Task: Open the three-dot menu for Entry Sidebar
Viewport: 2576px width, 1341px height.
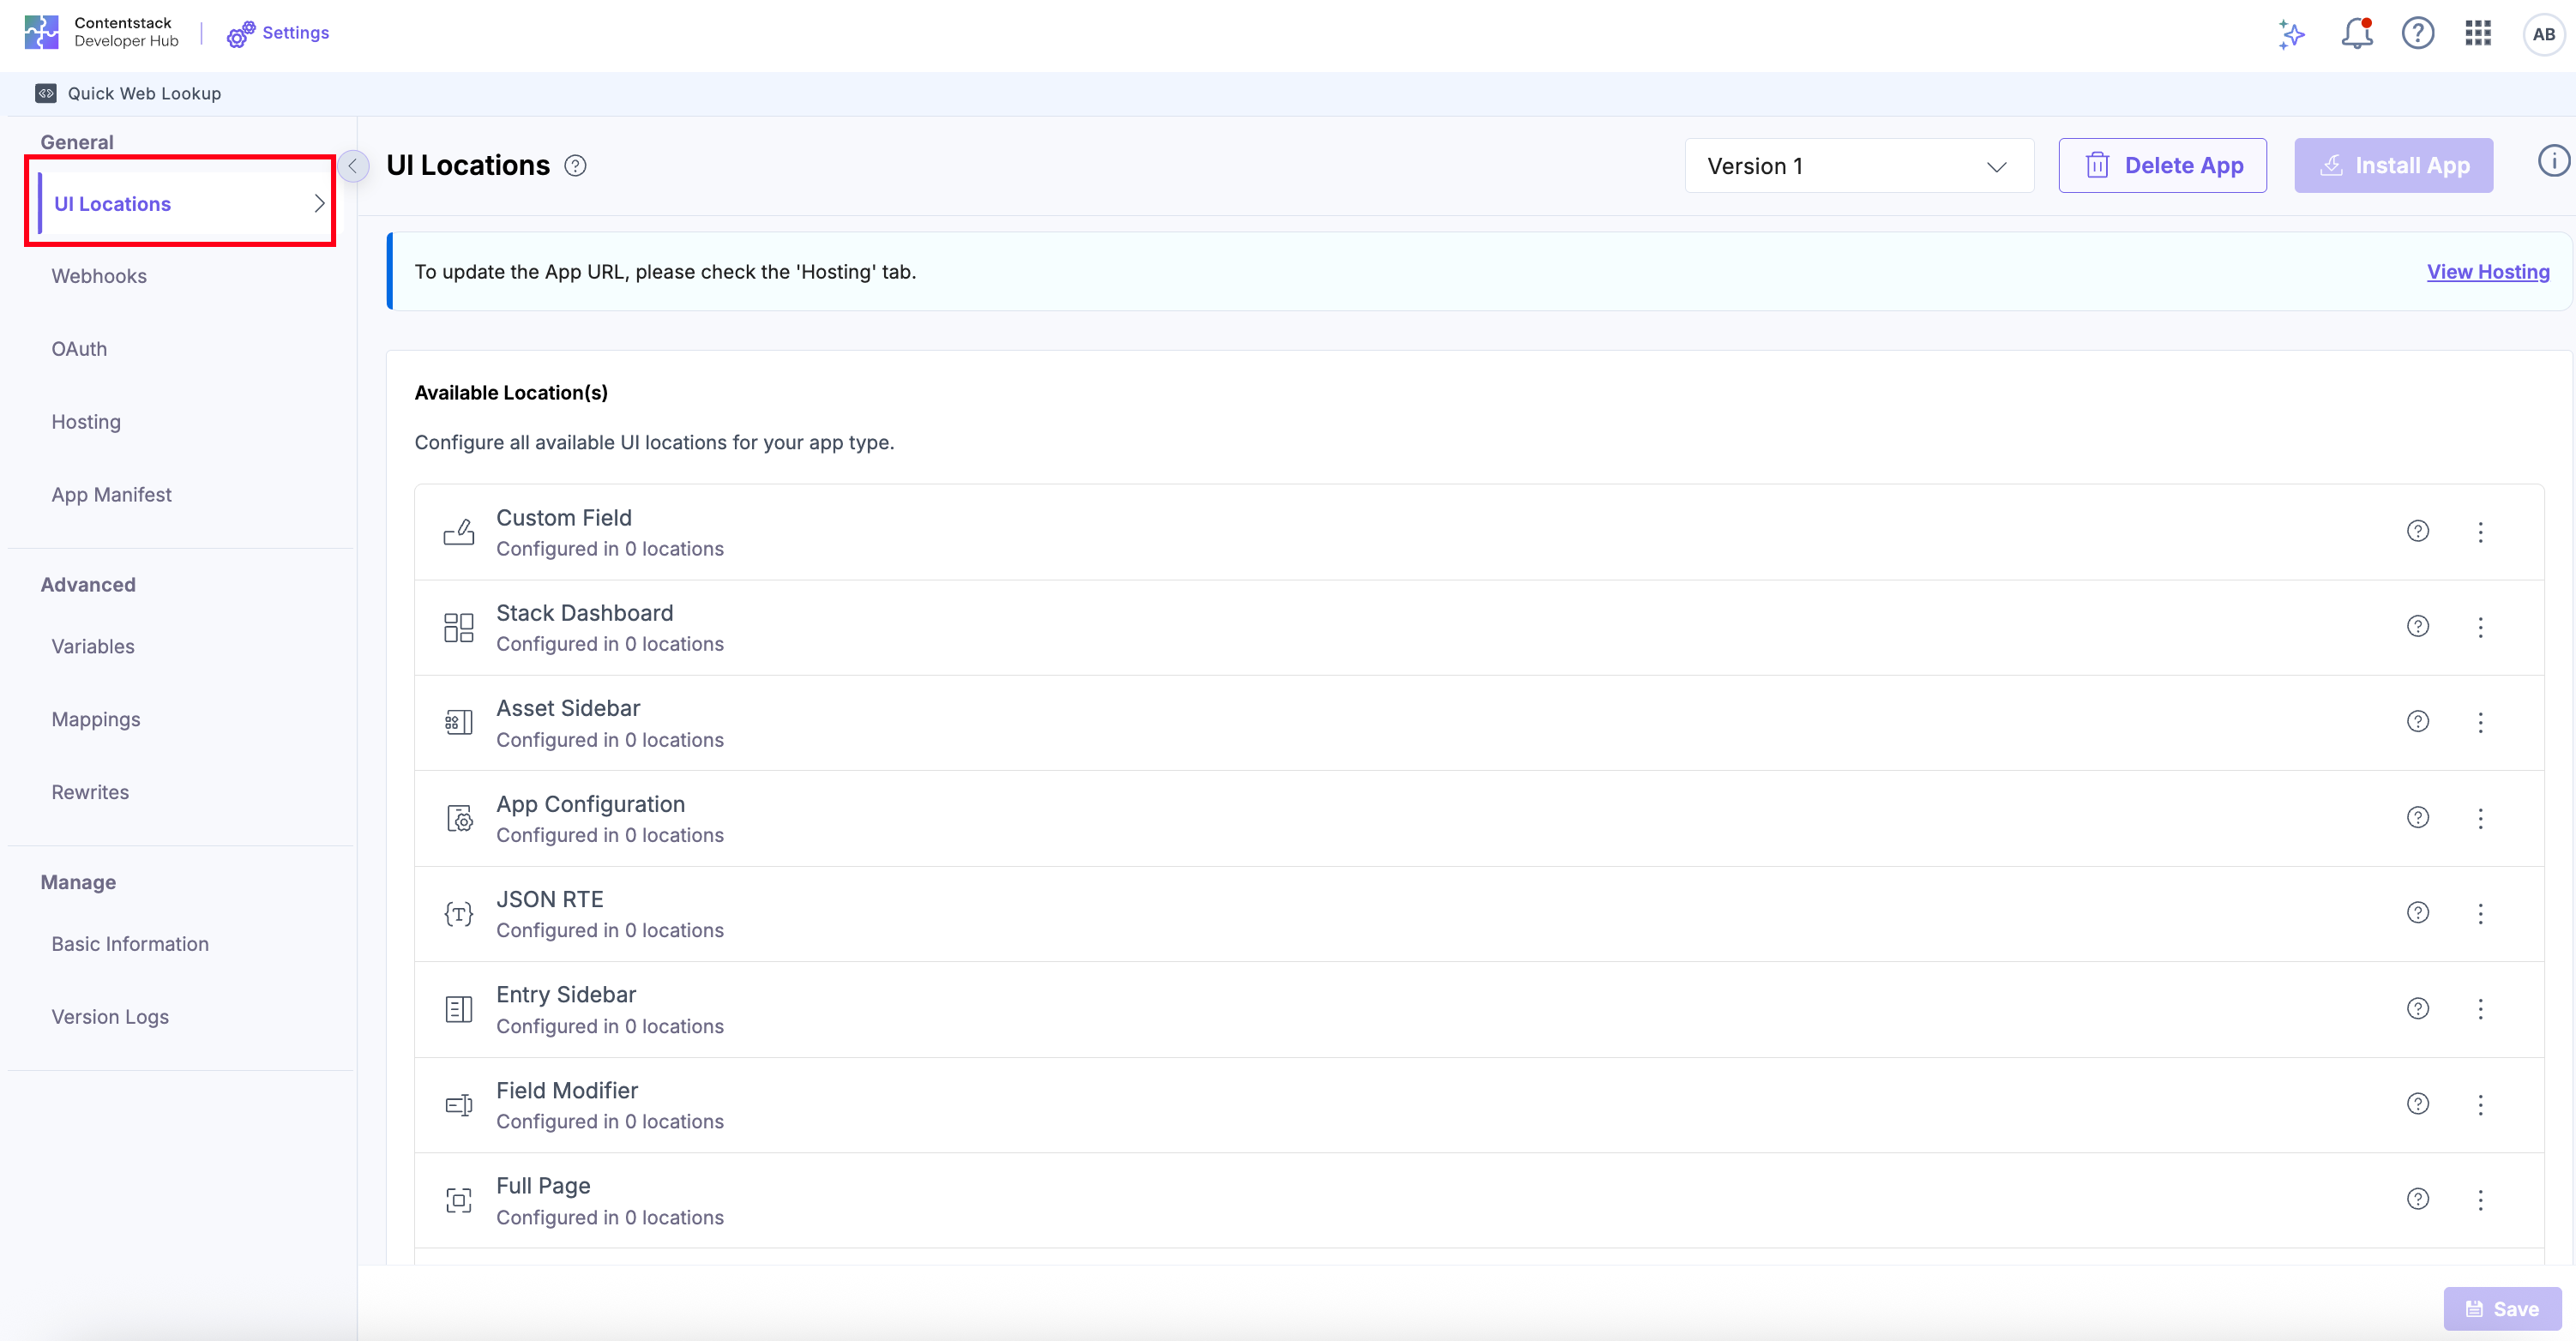Action: (2480, 1009)
